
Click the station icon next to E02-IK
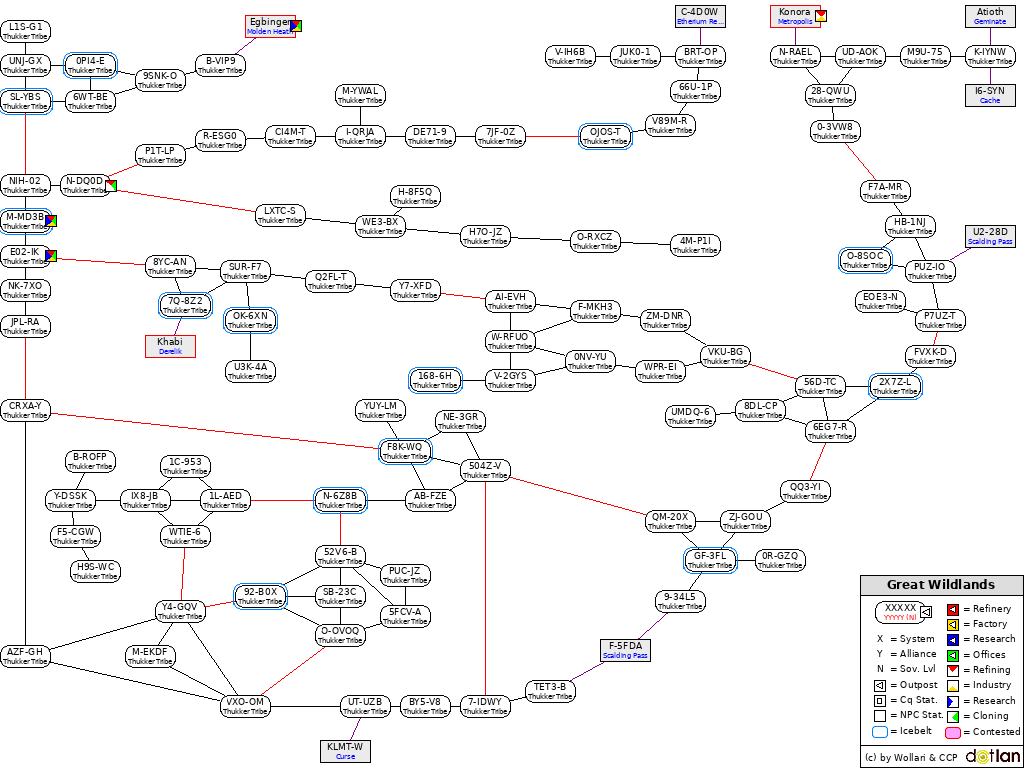point(51,256)
